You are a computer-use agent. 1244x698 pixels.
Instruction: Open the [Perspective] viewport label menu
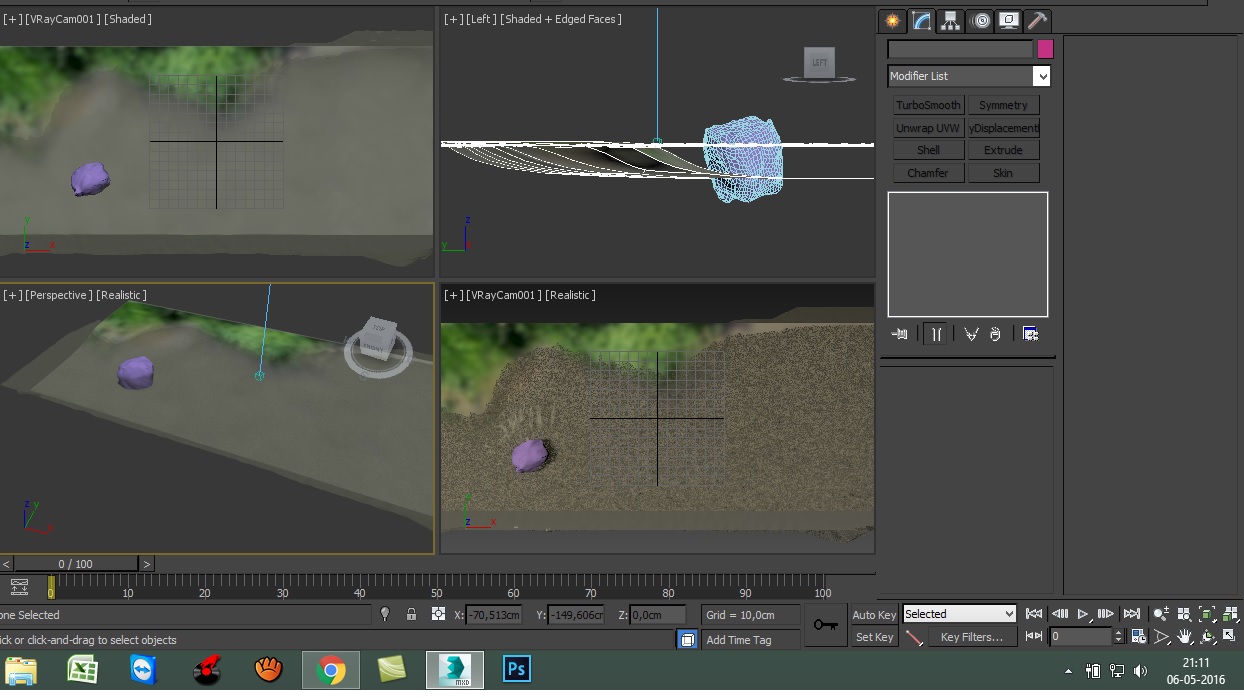click(59, 295)
